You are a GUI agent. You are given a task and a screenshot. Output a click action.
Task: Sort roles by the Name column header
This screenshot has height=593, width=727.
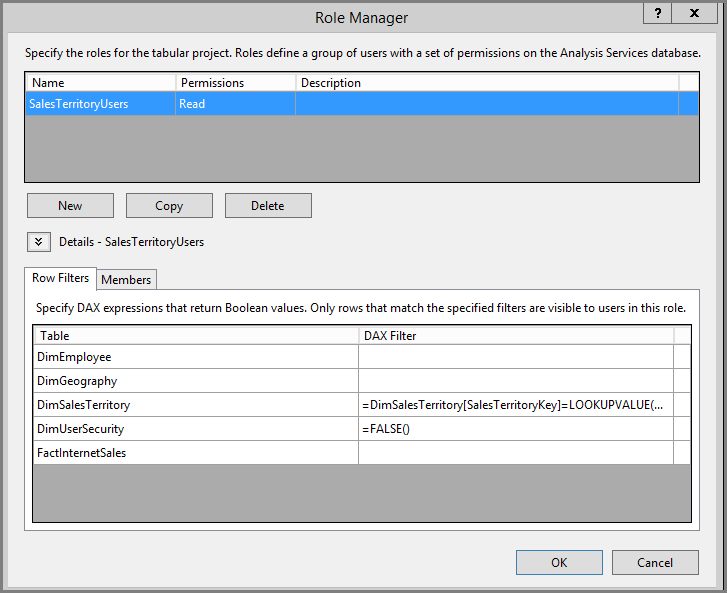click(x=101, y=83)
